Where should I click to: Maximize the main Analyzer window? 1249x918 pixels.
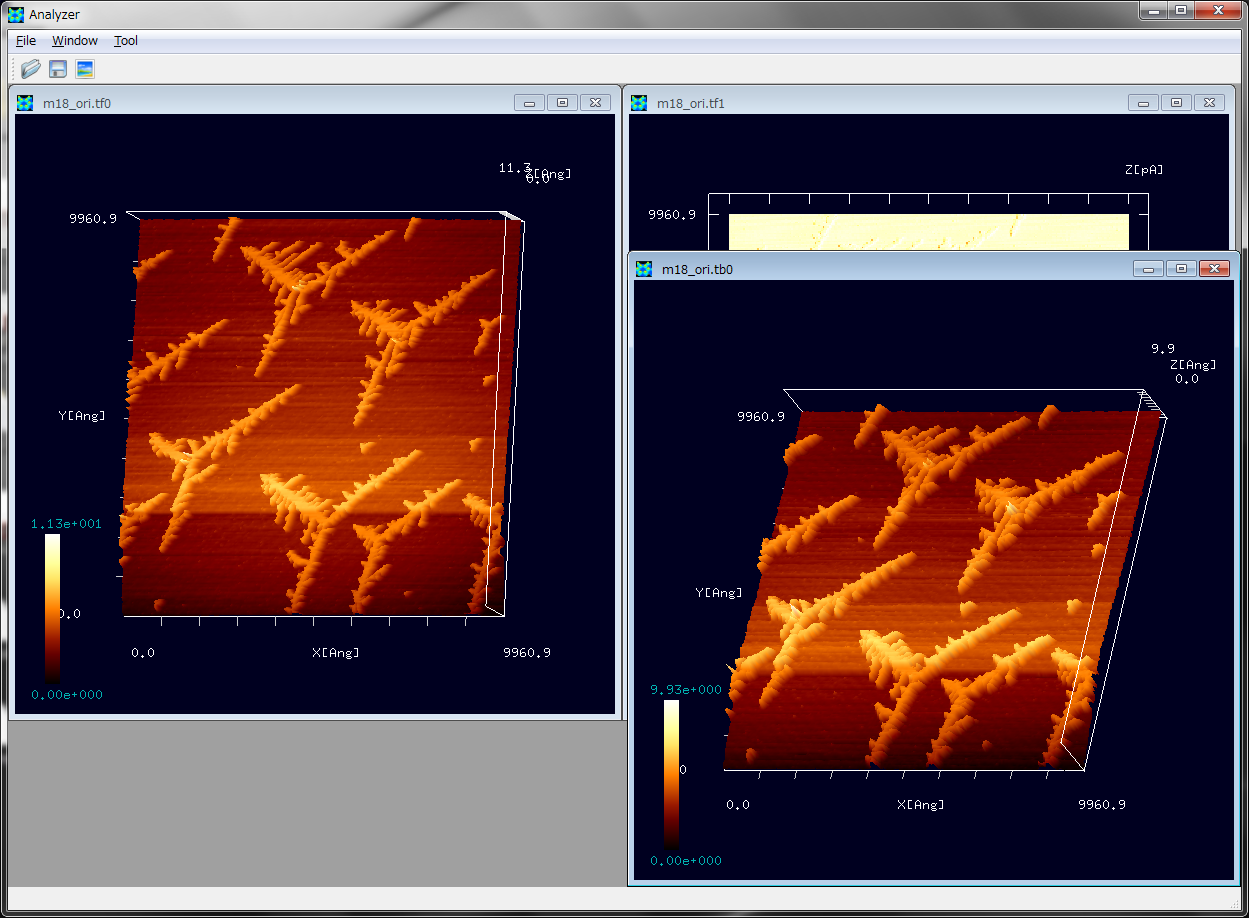point(1181,10)
